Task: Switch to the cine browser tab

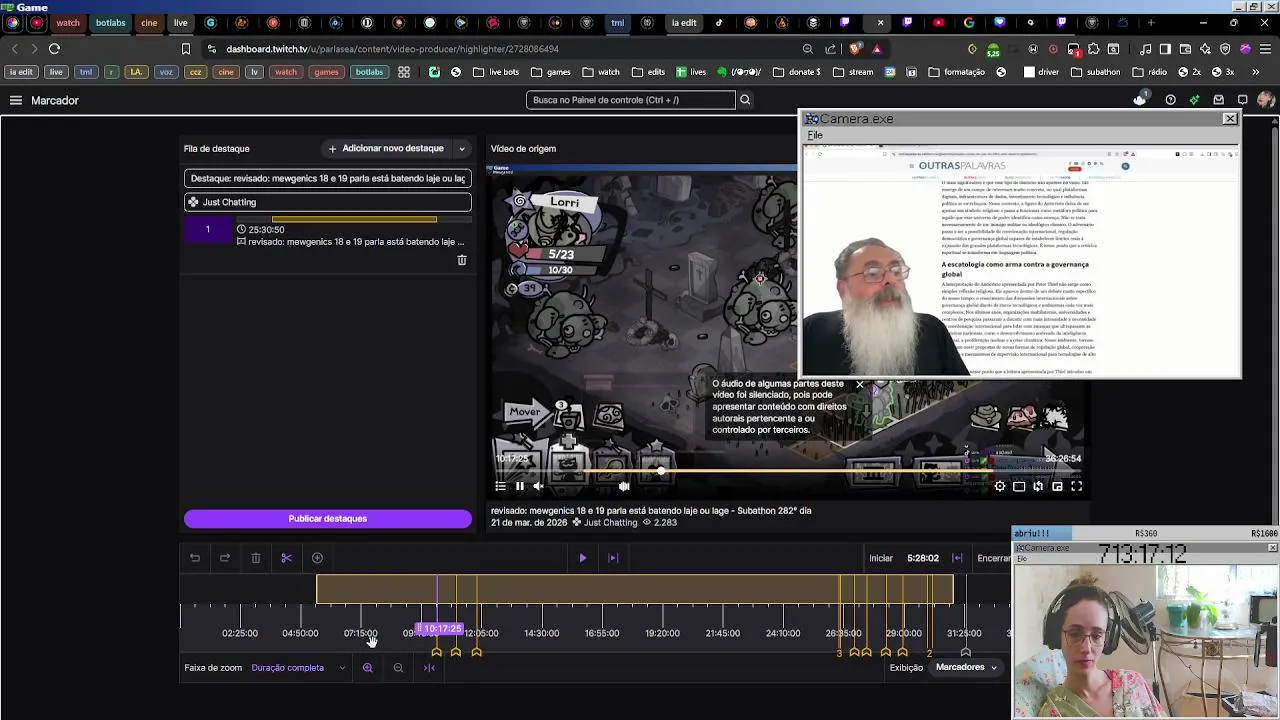Action: (149, 22)
